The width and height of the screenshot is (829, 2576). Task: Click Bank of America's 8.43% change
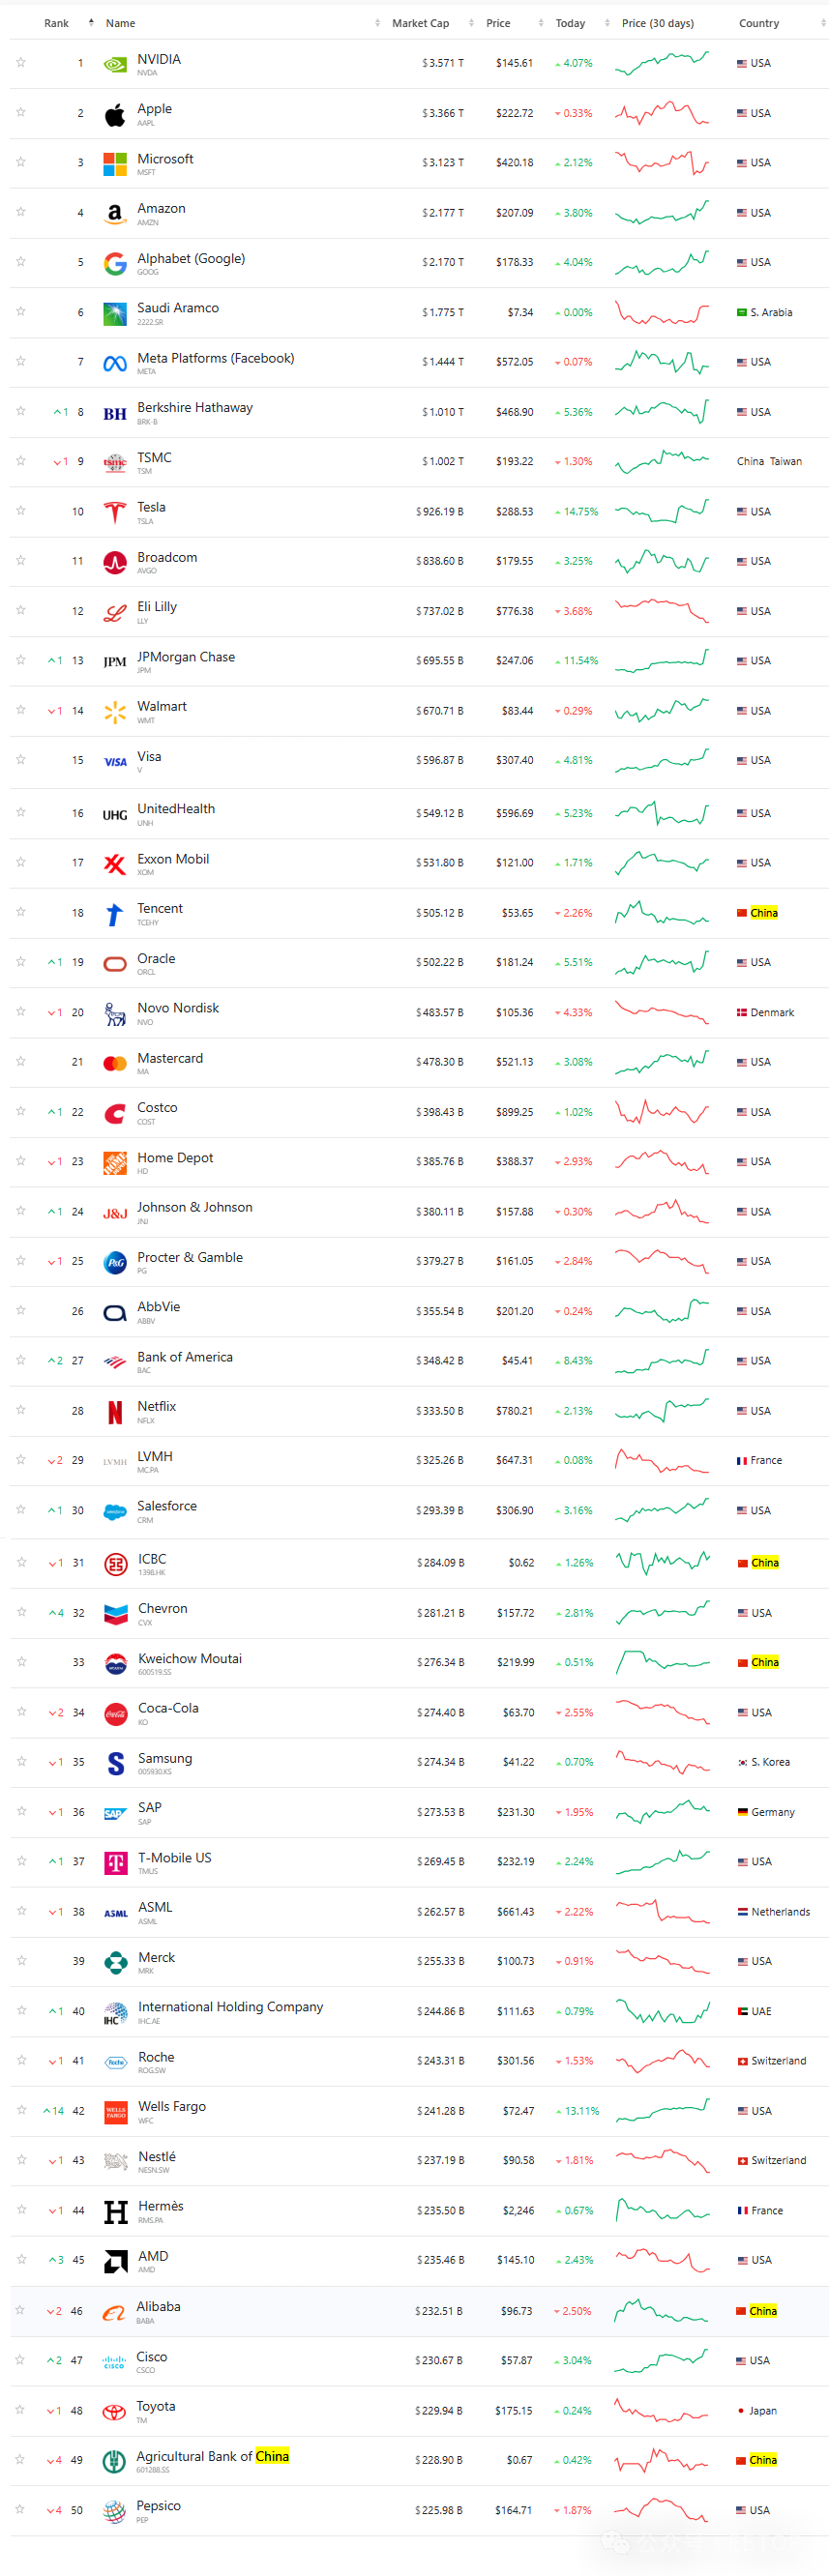574,1361
